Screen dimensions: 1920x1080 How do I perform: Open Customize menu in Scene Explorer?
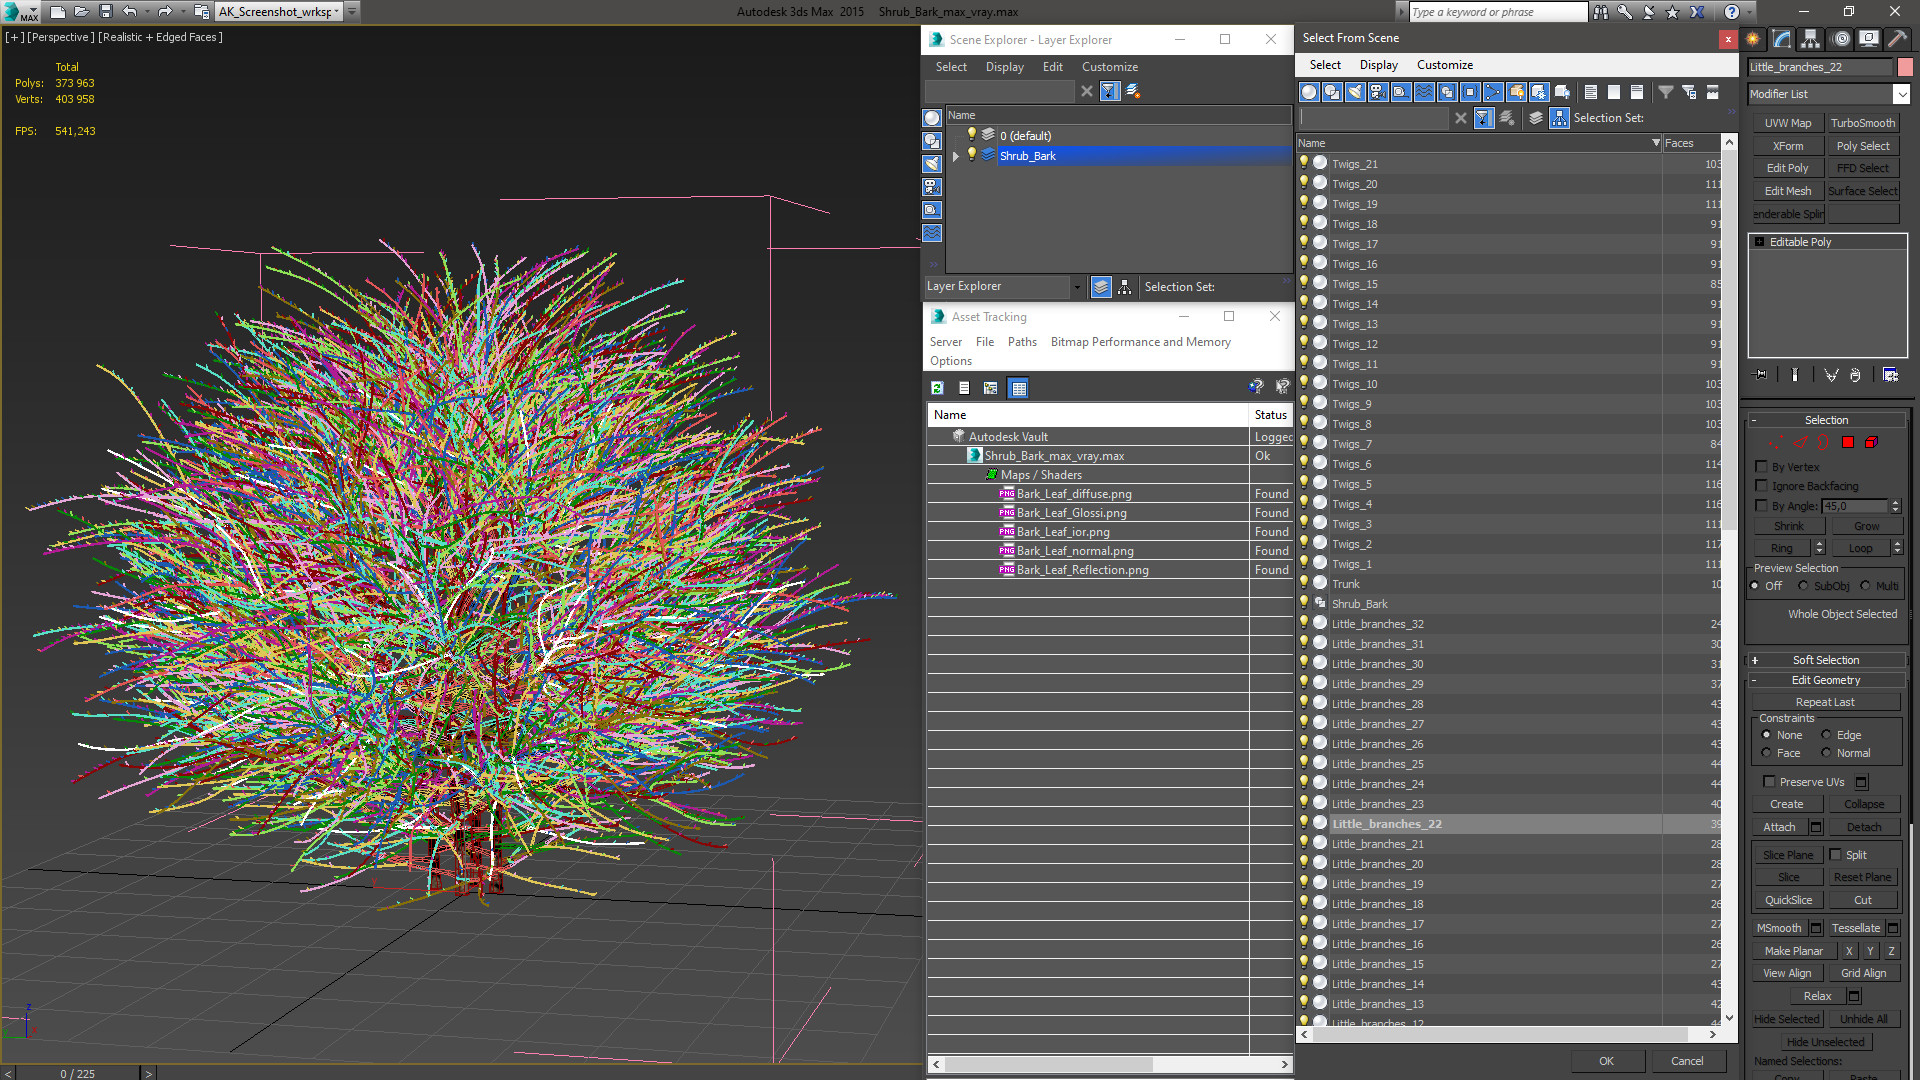tap(1109, 67)
